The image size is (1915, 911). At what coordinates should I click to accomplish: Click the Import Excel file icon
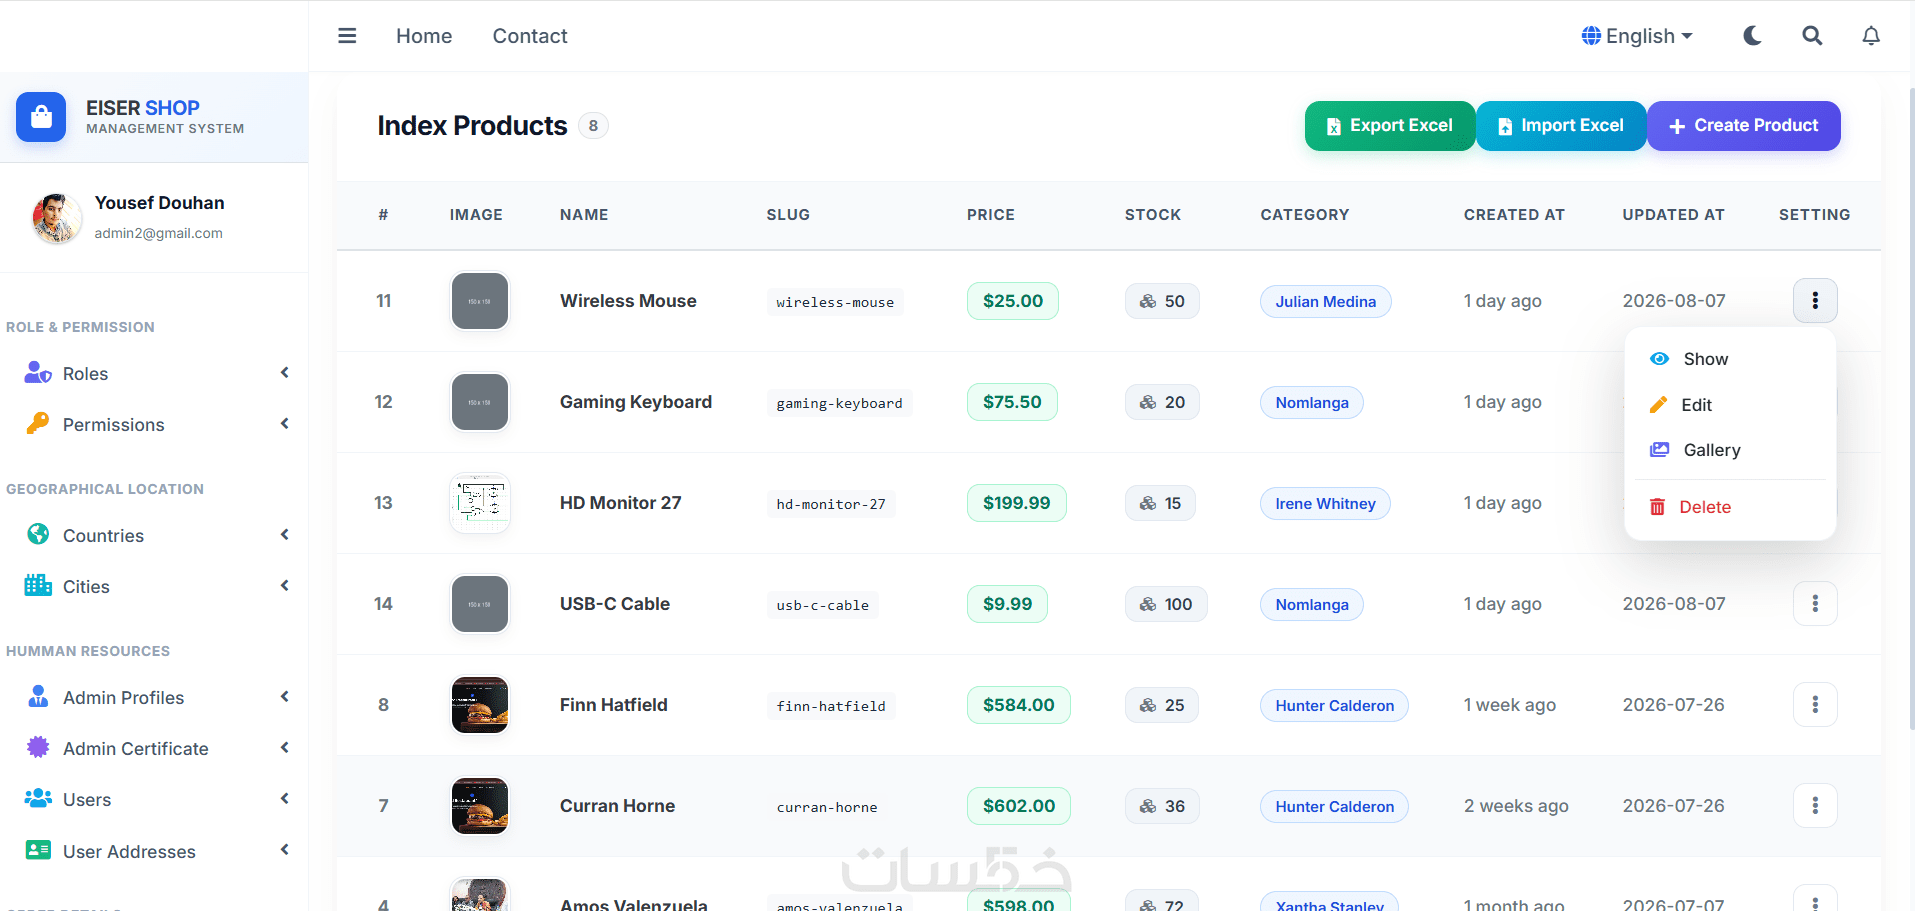click(x=1504, y=126)
